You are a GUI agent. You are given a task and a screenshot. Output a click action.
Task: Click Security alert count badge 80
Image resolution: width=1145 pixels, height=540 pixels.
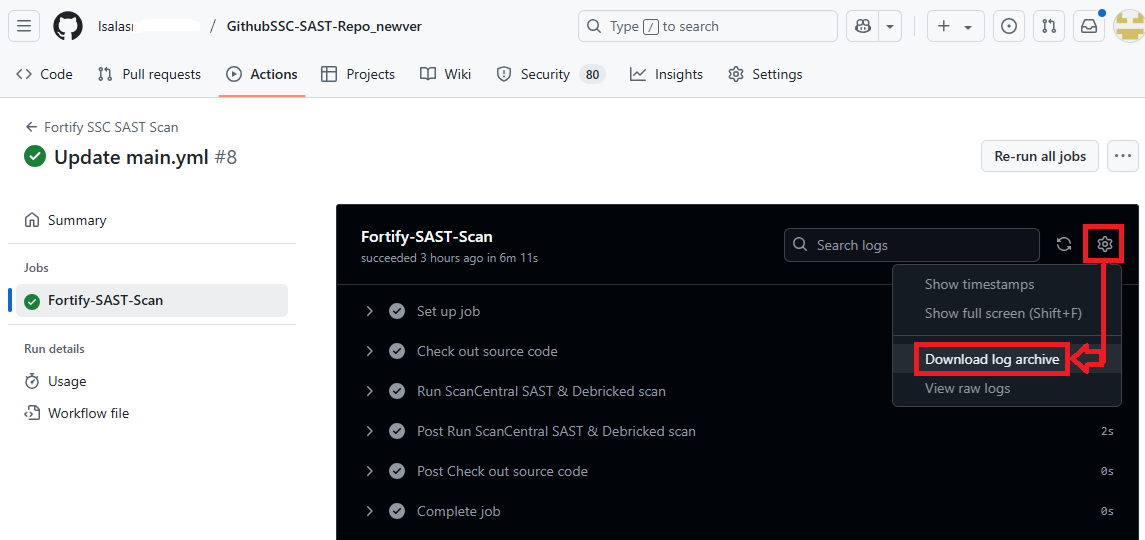pyautogui.click(x=592, y=74)
